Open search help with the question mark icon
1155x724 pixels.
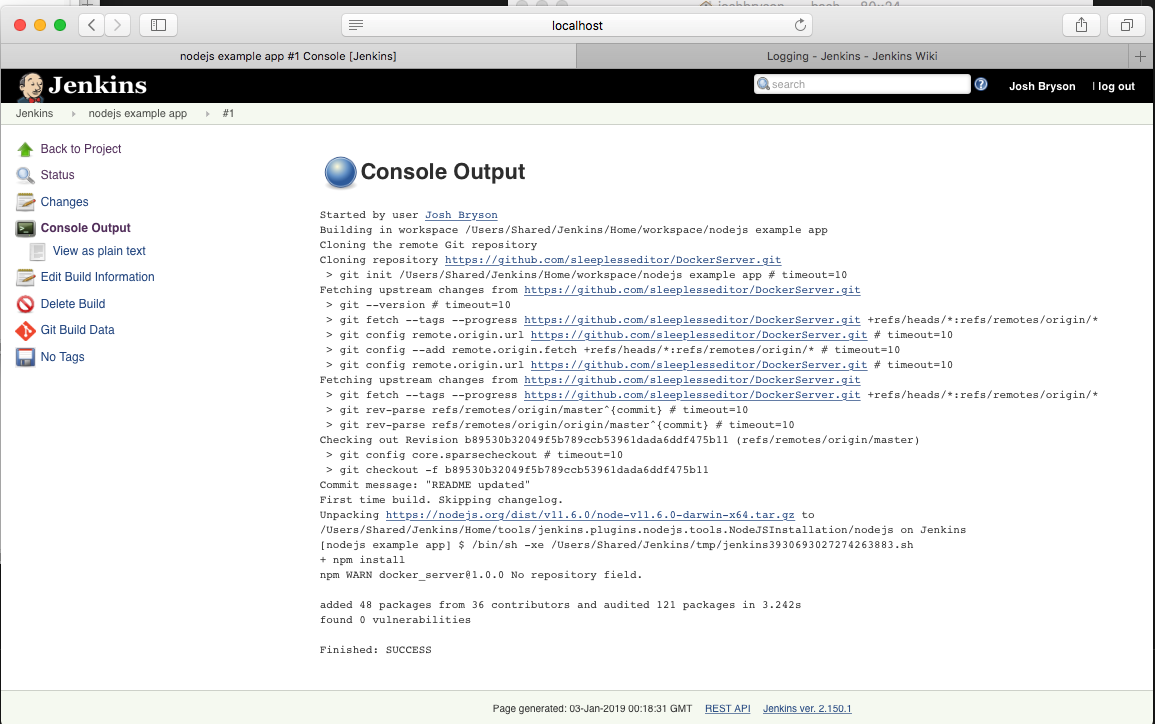point(981,84)
